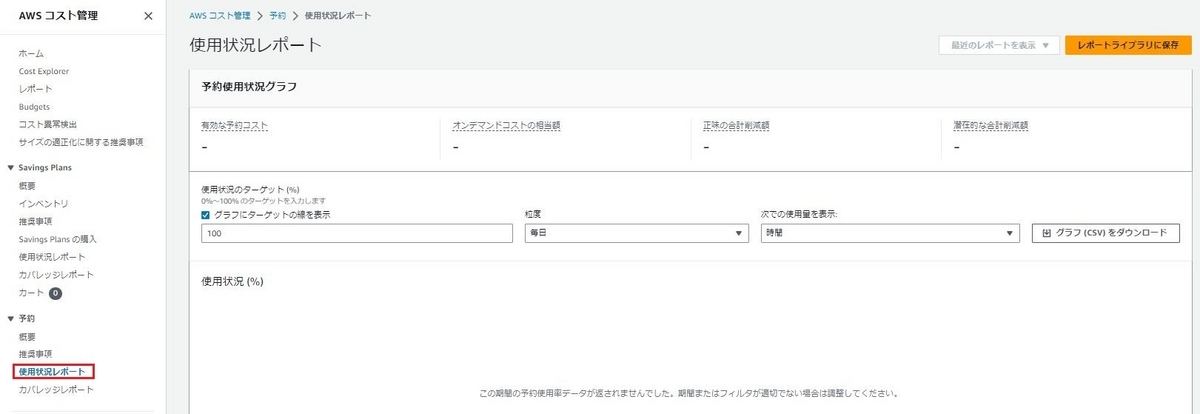Click 潜在的な合計削減額 label
This screenshot has height=414, width=1200.
click(x=991, y=126)
